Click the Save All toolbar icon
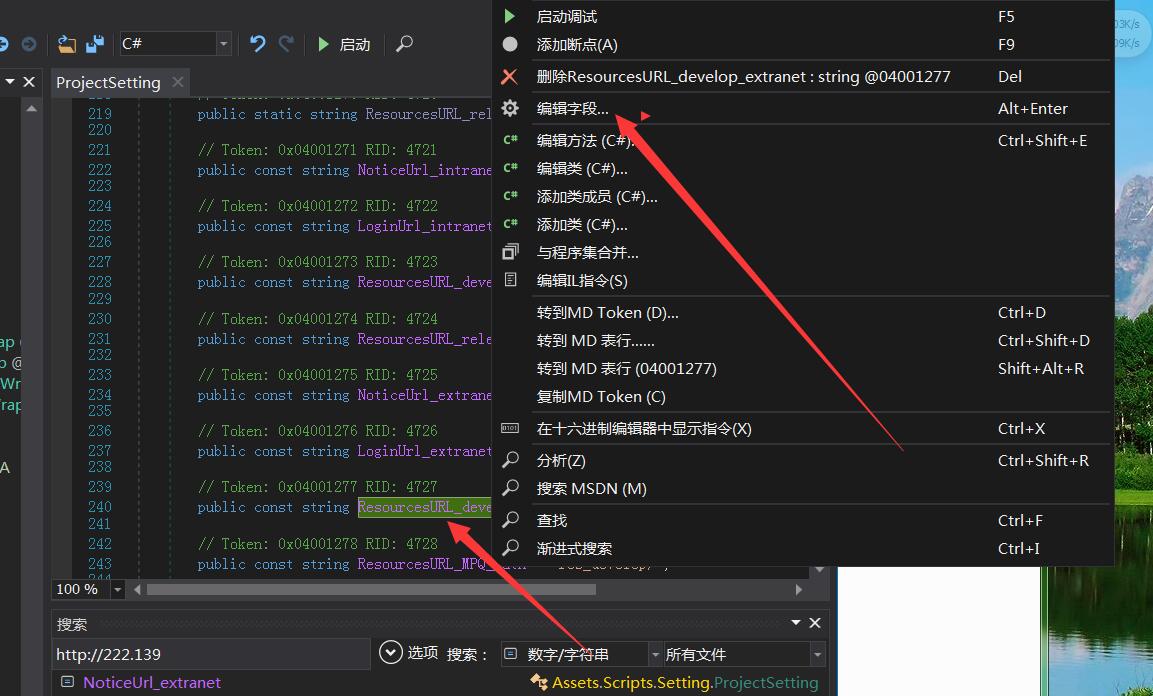The height and width of the screenshot is (696, 1153). (95, 44)
